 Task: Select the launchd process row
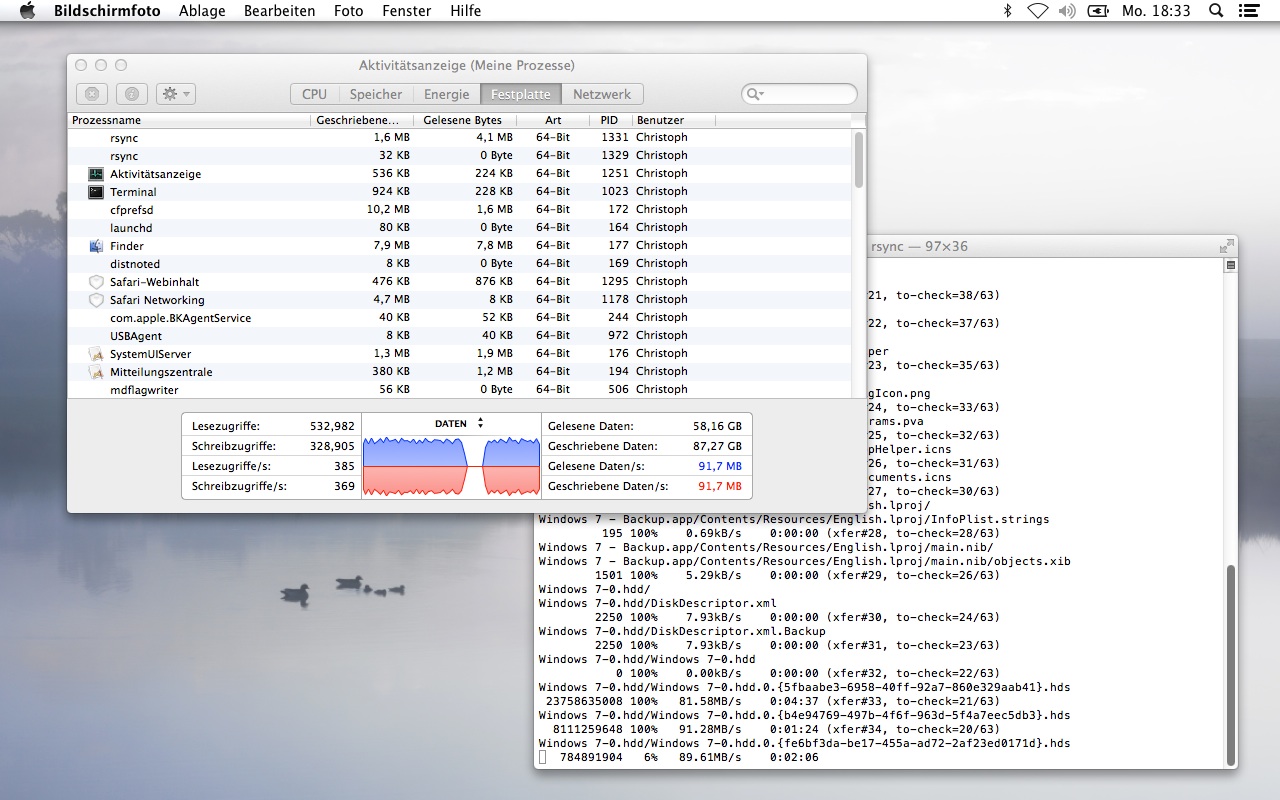click(459, 228)
